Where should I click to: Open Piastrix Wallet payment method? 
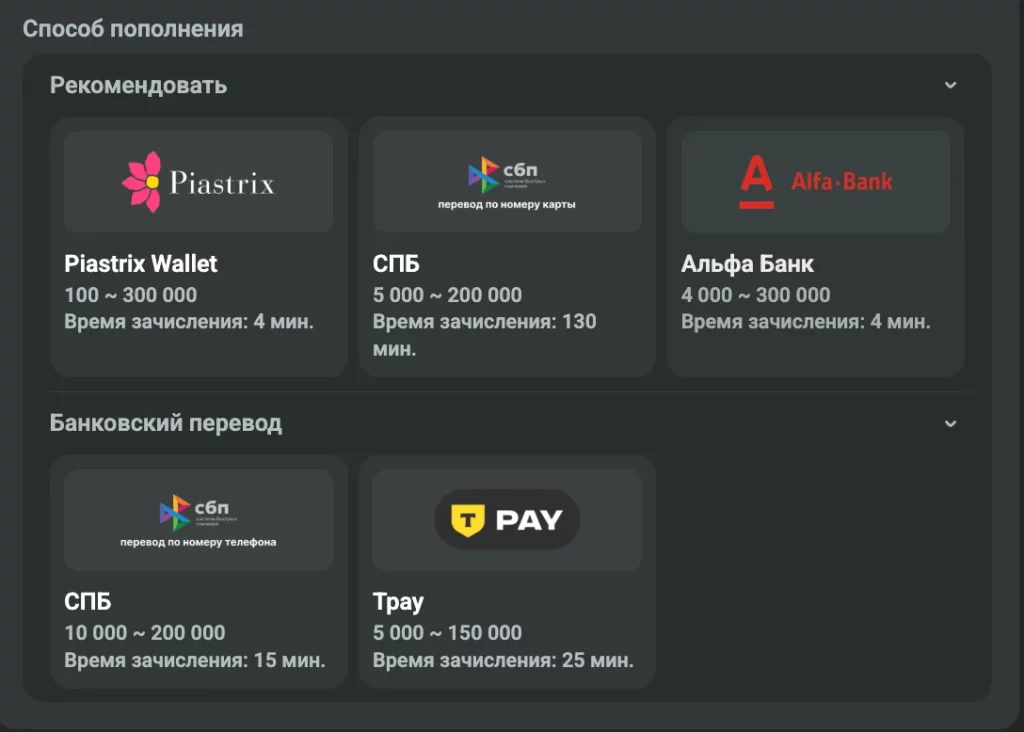point(199,247)
